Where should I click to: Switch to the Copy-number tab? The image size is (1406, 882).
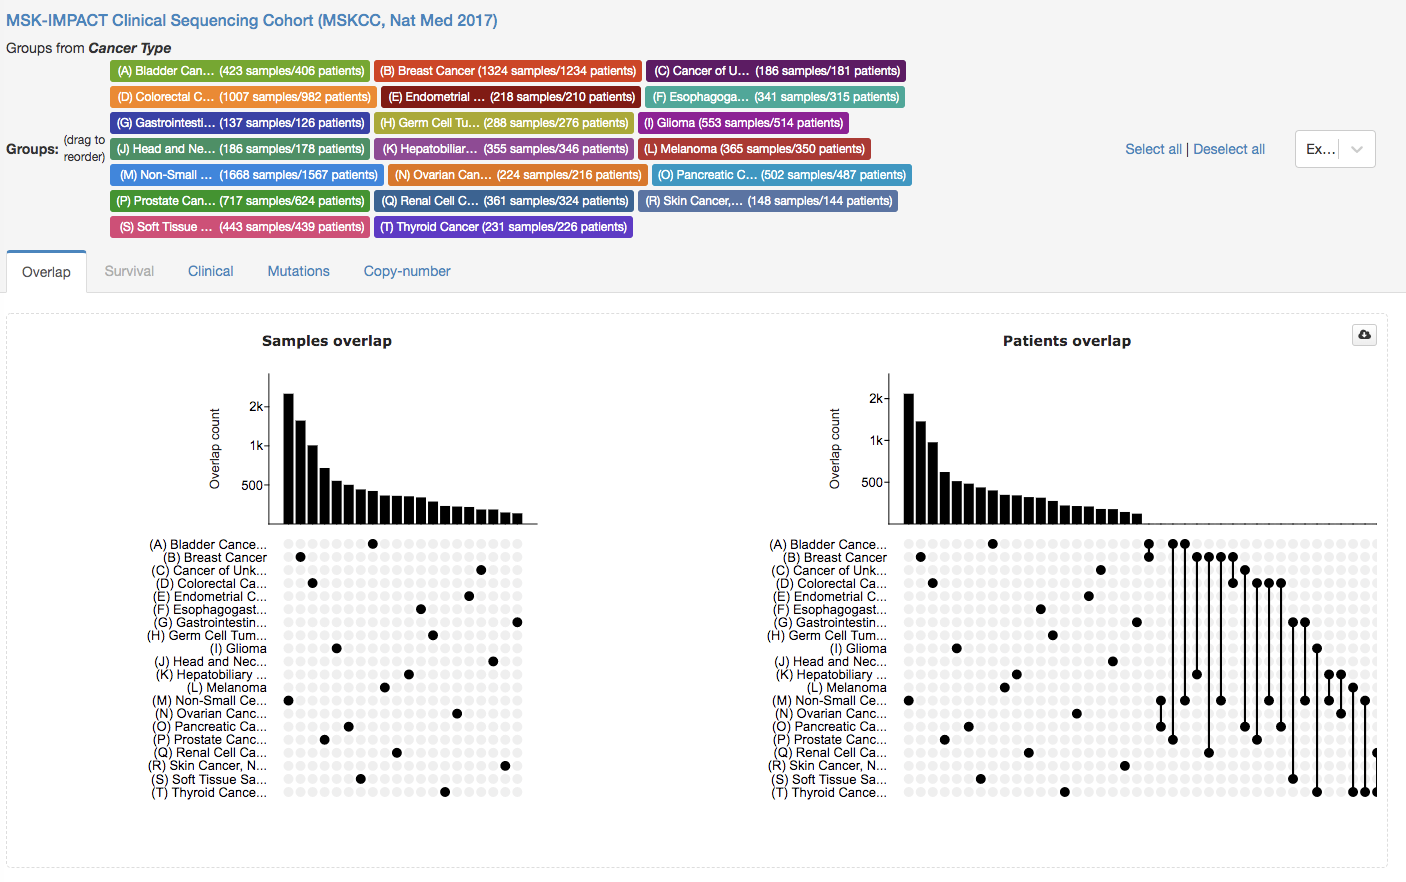[x=406, y=270]
